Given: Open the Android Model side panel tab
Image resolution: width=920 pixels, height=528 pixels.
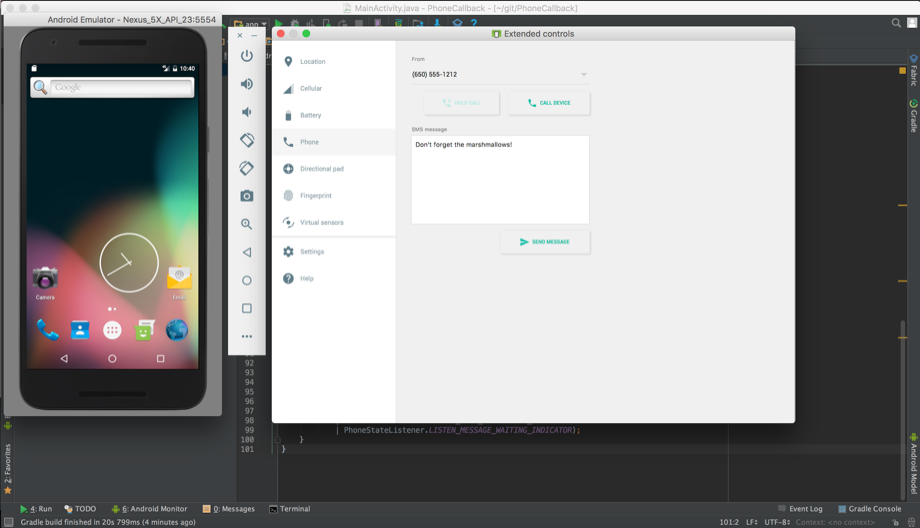Looking at the screenshot, I should [x=914, y=463].
